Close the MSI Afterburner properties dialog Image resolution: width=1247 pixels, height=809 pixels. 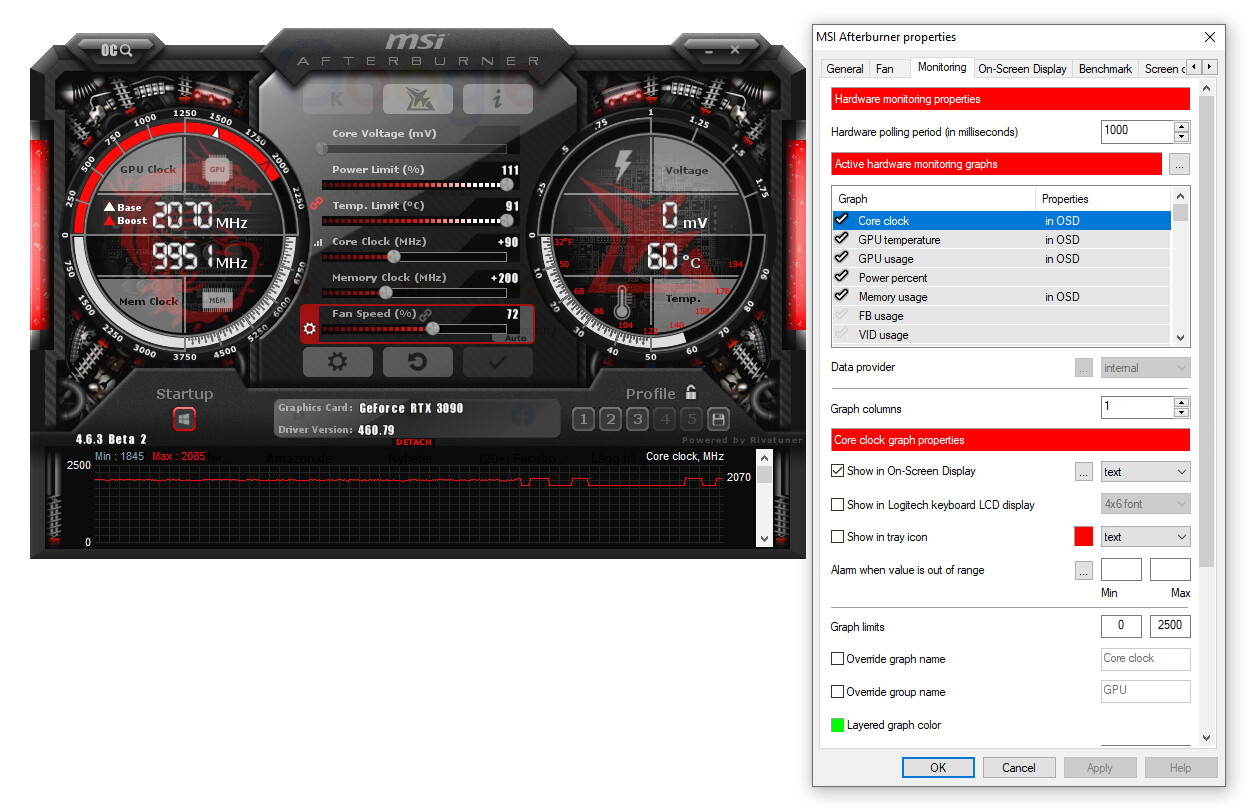(x=1210, y=37)
